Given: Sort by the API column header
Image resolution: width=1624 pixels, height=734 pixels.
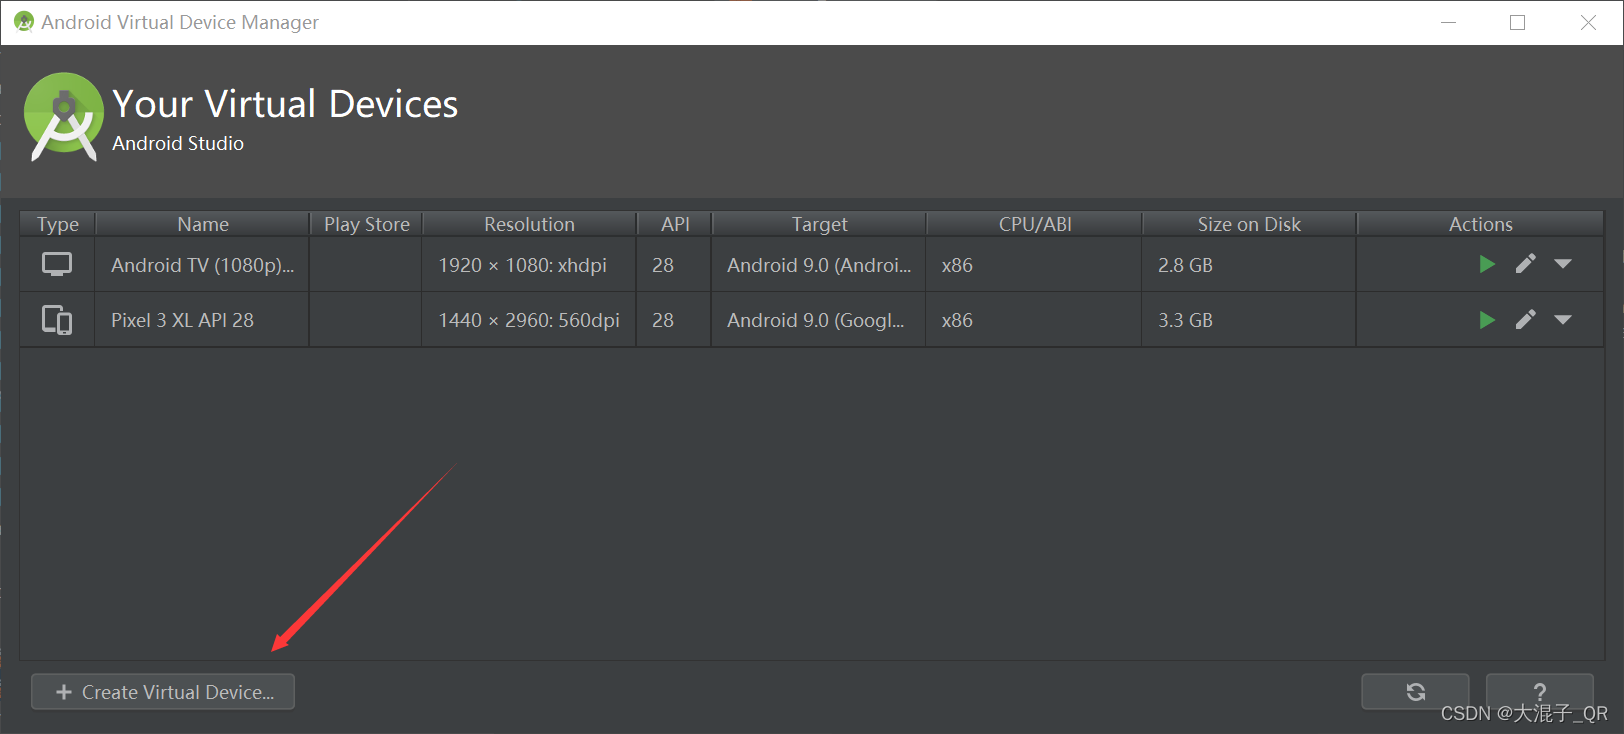Looking at the screenshot, I should pos(675,224).
